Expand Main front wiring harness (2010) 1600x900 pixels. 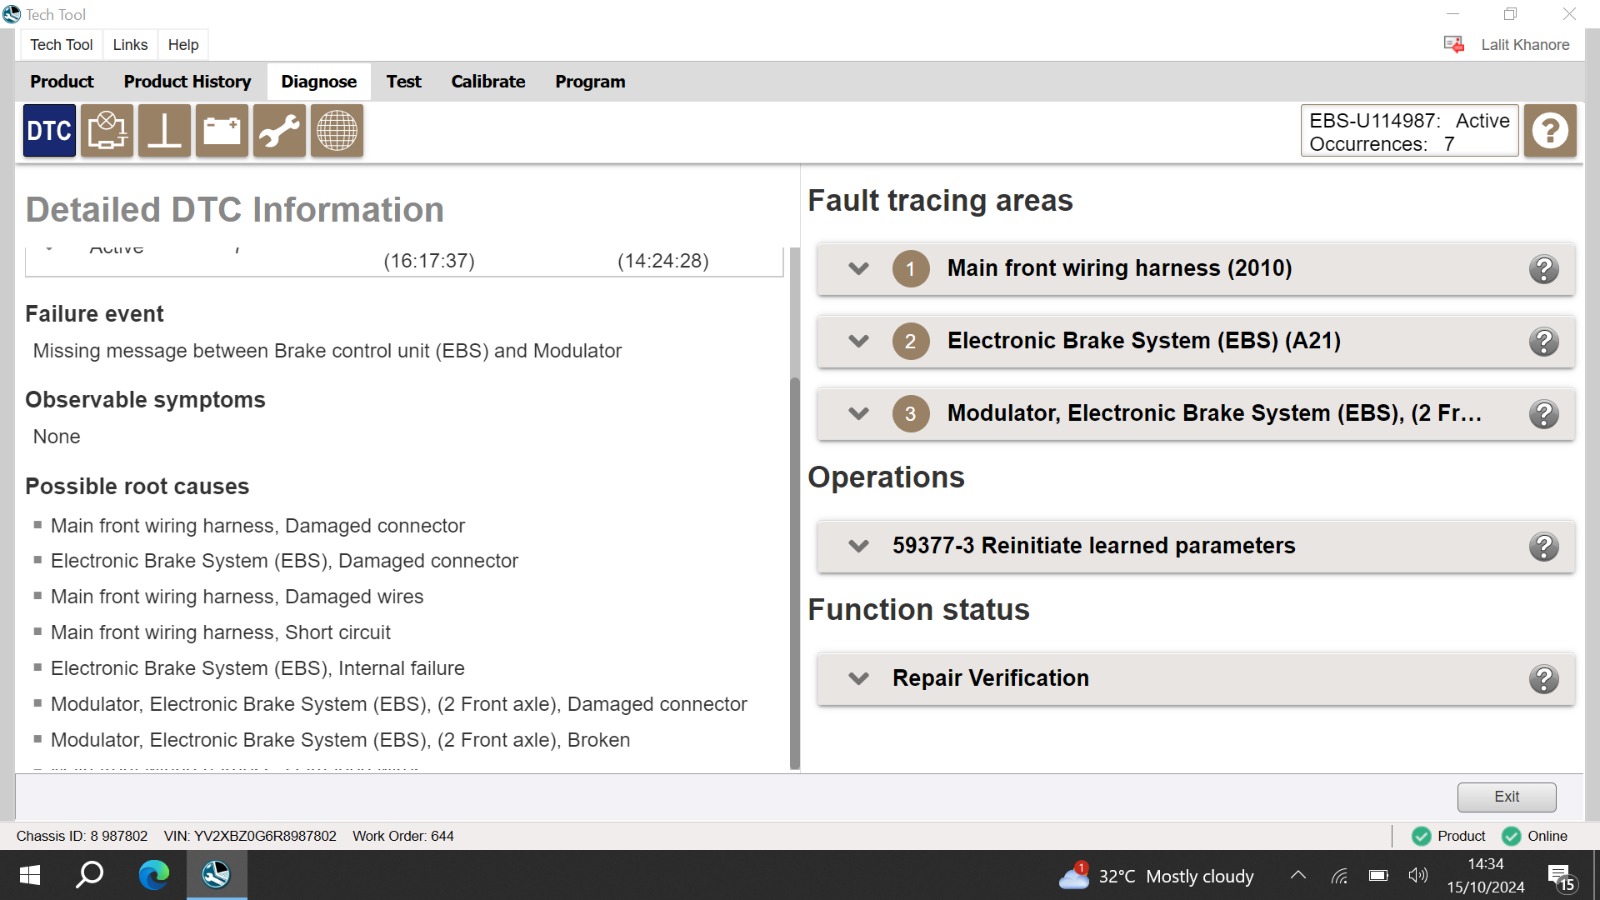[x=858, y=269]
